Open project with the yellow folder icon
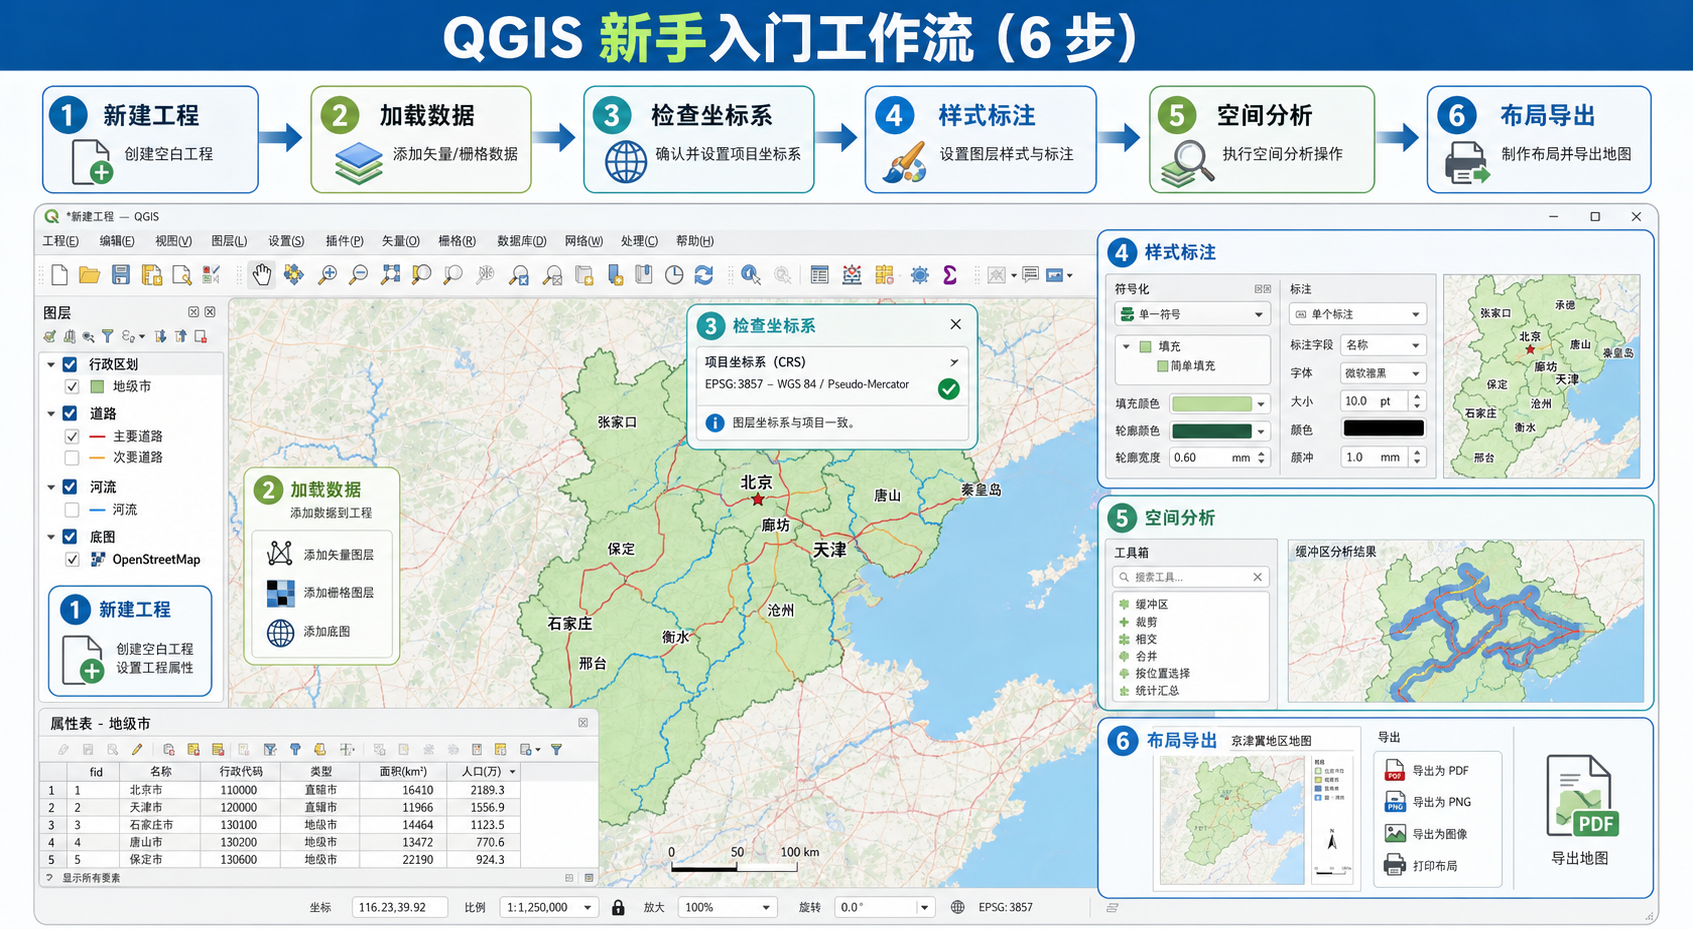 coord(90,274)
